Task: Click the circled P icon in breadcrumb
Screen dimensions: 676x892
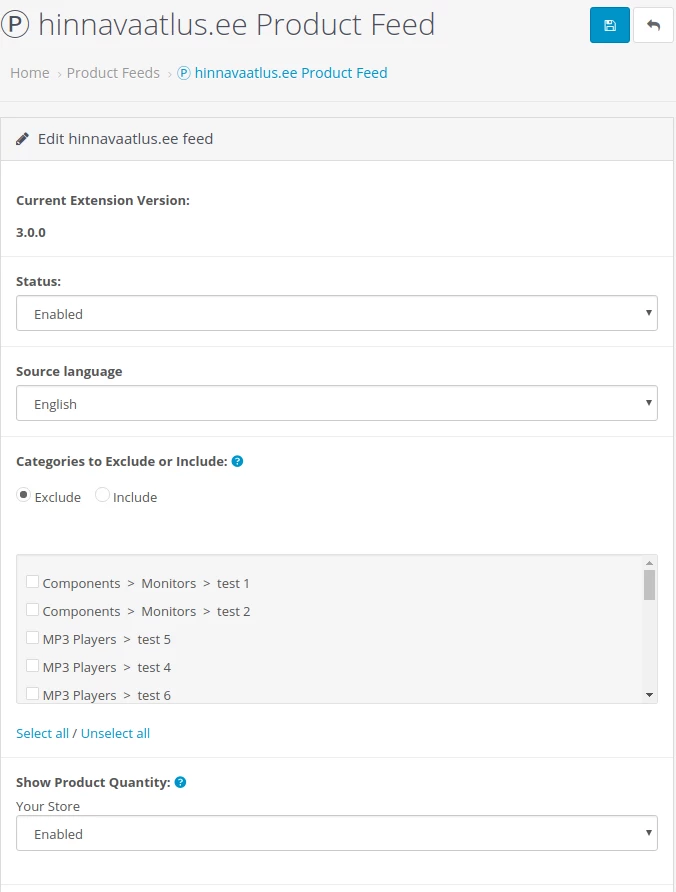Action: tap(184, 73)
